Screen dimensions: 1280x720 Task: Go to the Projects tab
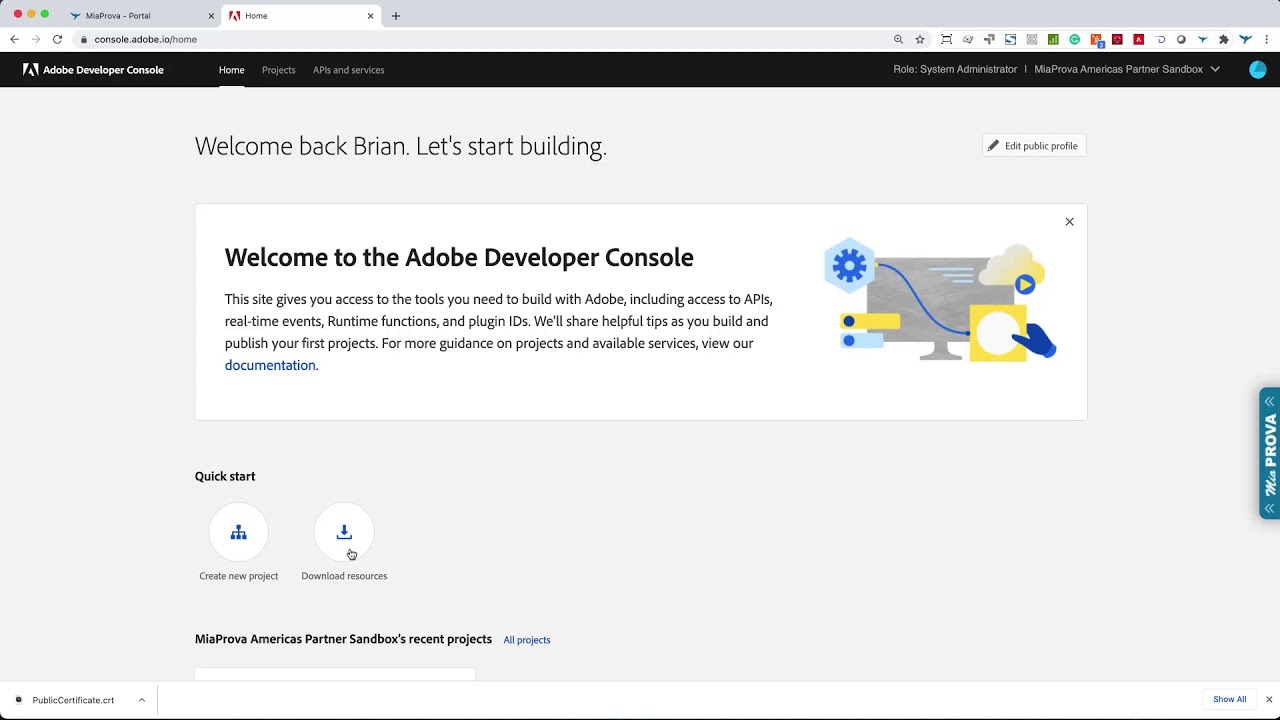click(278, 70)
